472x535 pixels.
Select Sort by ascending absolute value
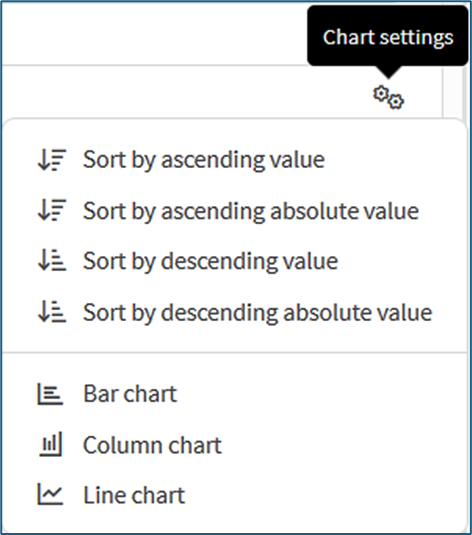pyautogui.click(x=251, y=211)
